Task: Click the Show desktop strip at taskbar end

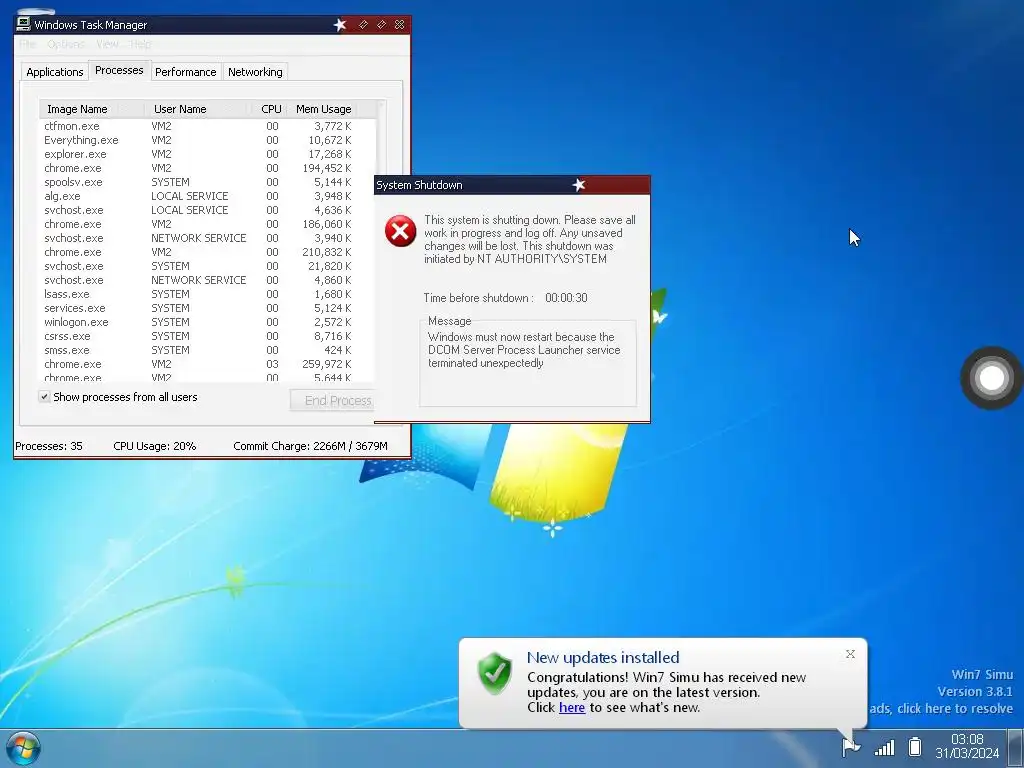Action: [1015, 748]
